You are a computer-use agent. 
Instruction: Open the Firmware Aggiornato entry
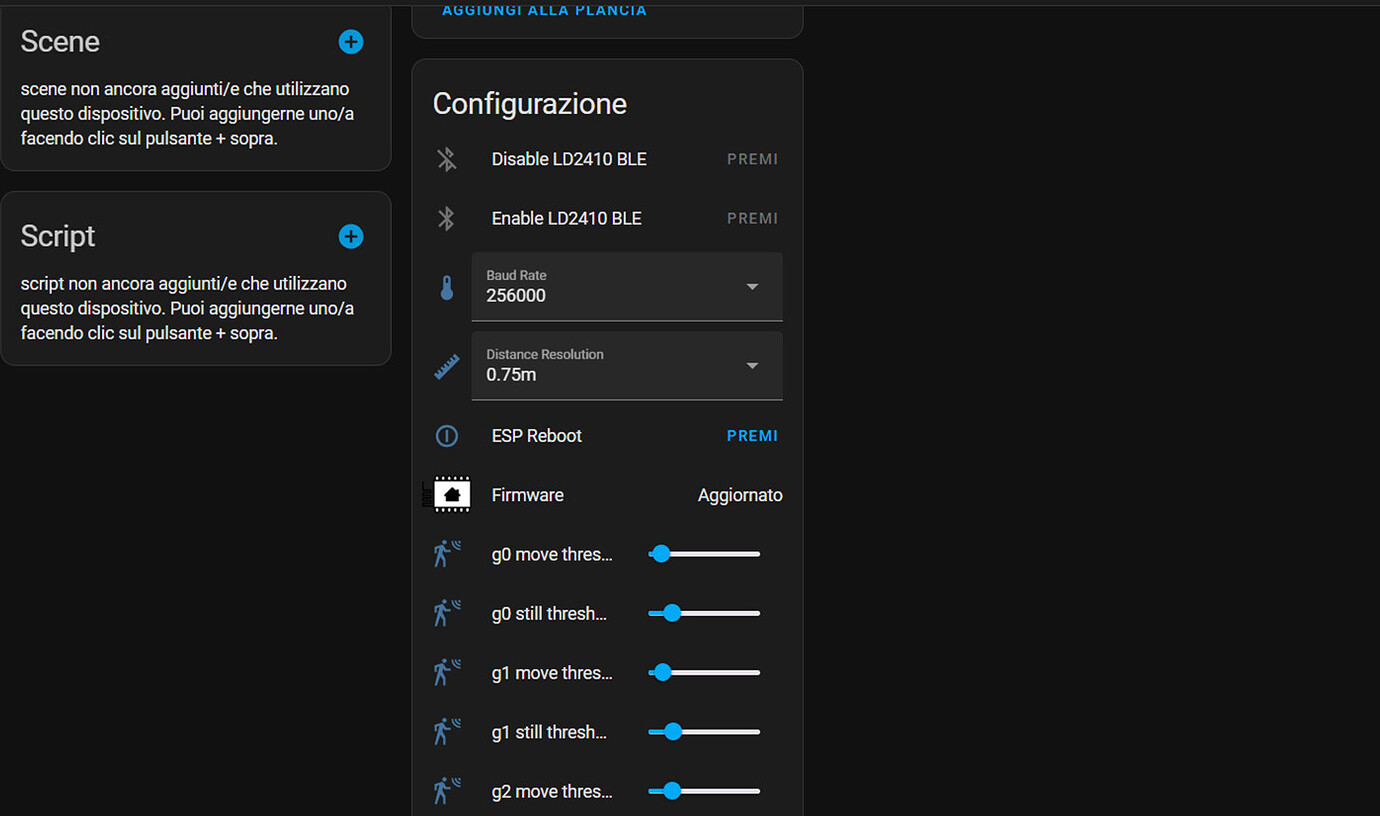pyautogui.click(x=739, y=495)
